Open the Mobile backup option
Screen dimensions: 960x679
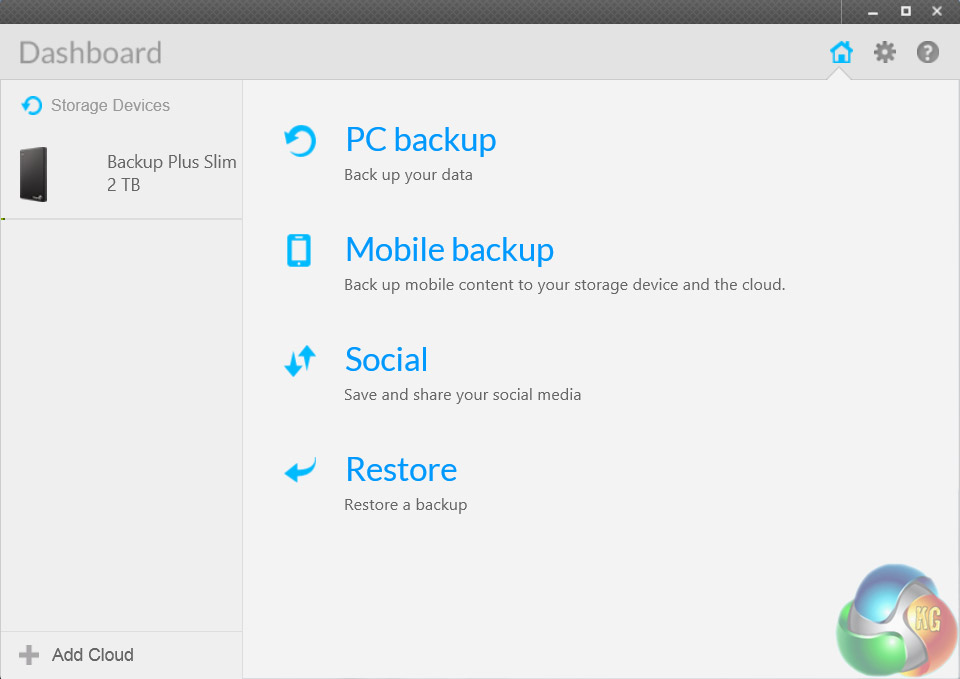click(449, 250)
